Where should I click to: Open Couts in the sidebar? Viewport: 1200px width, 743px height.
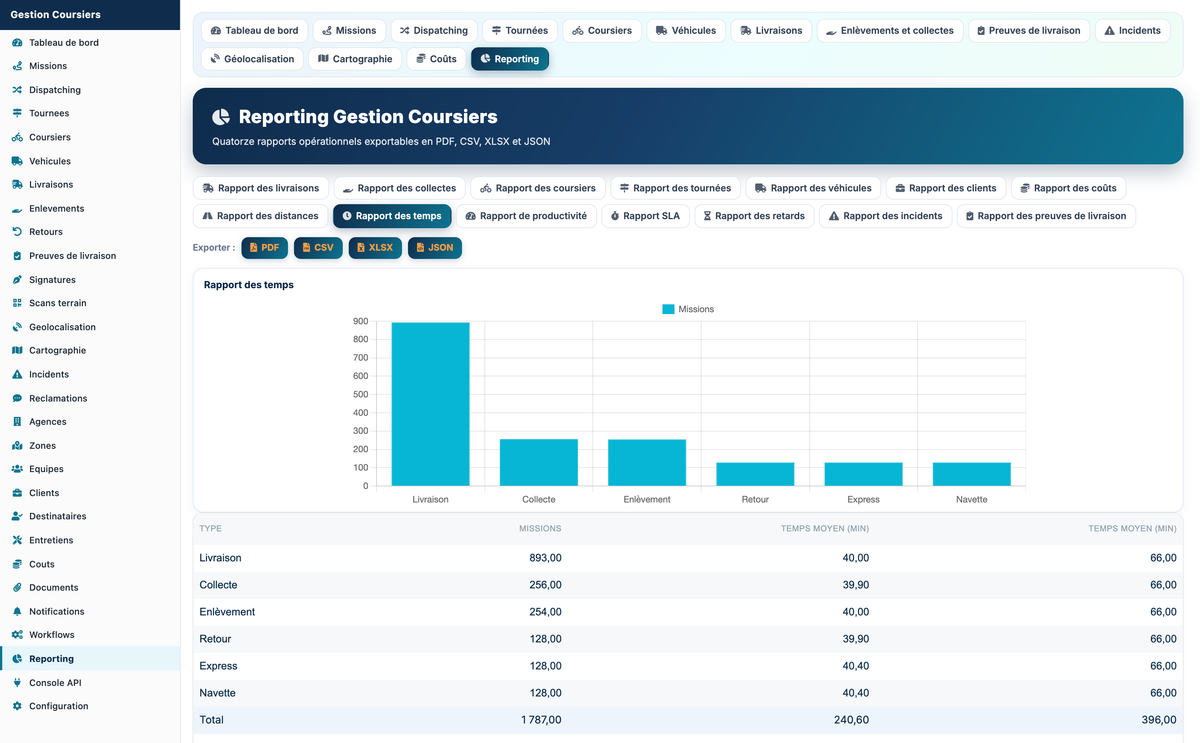42,564
